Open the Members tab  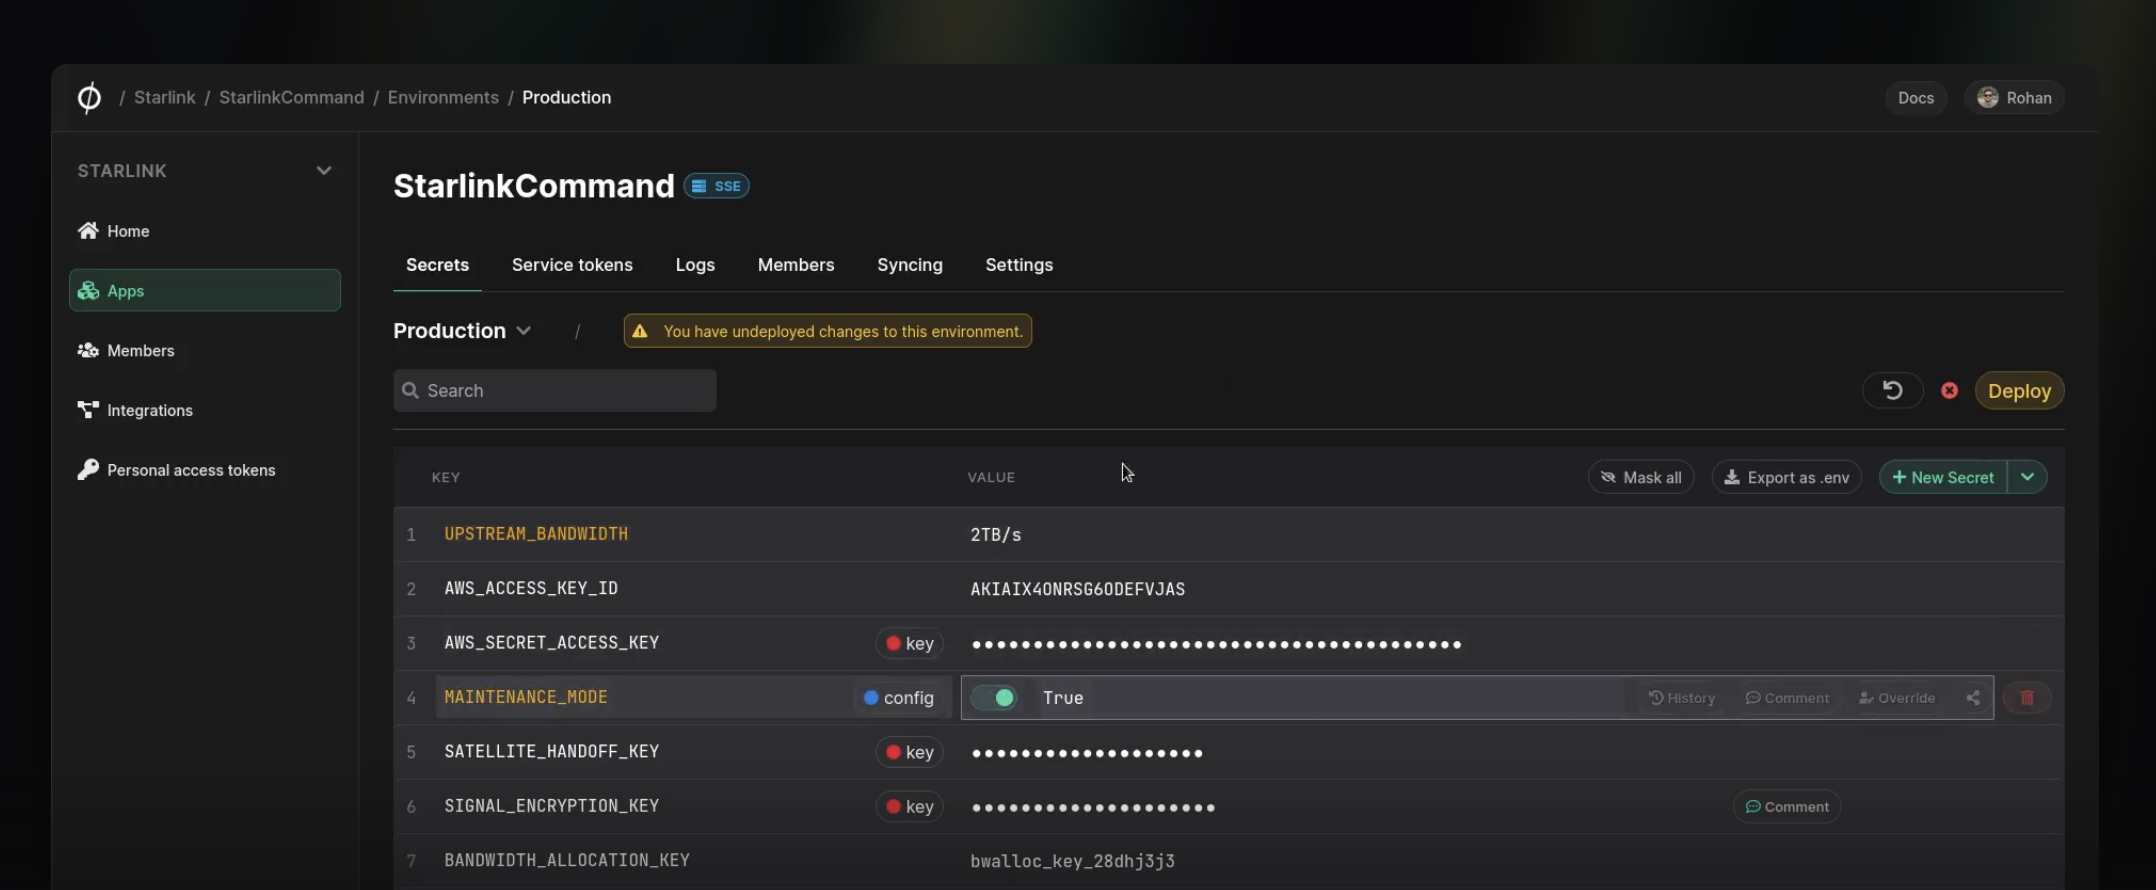tap(796, 265)
